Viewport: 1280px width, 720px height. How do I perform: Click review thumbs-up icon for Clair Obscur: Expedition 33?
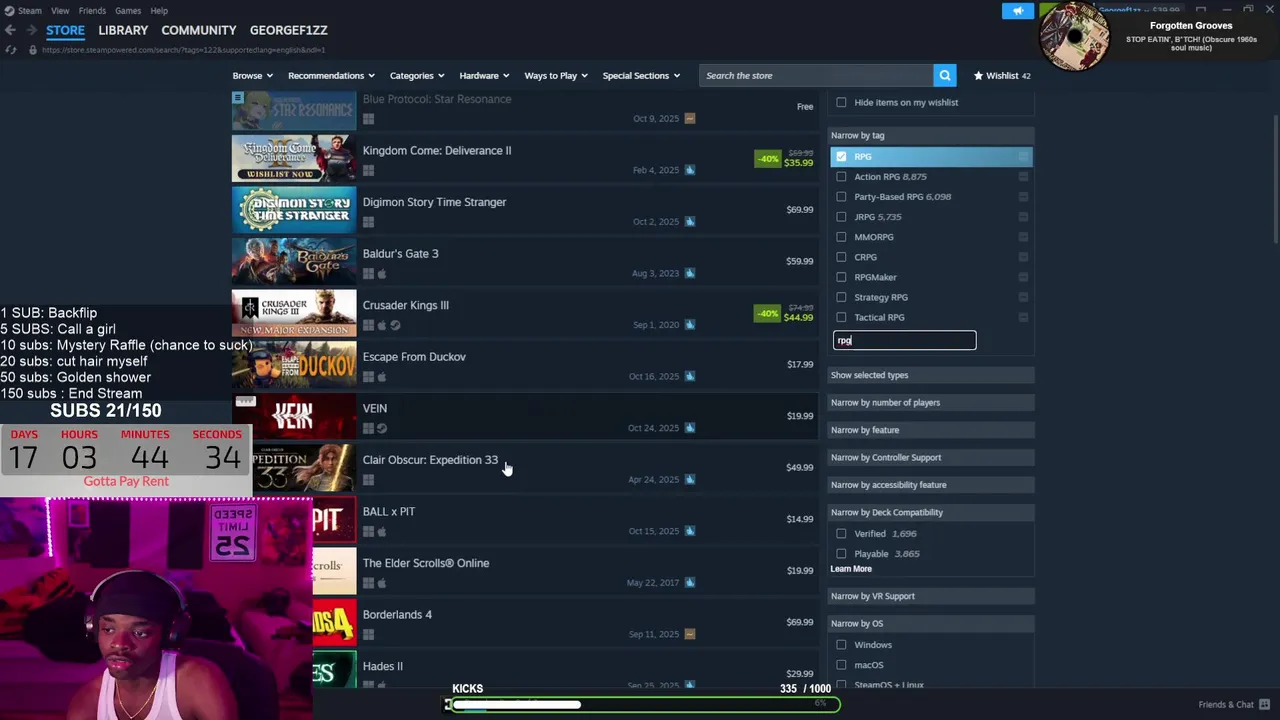click(x=689, y=479)
